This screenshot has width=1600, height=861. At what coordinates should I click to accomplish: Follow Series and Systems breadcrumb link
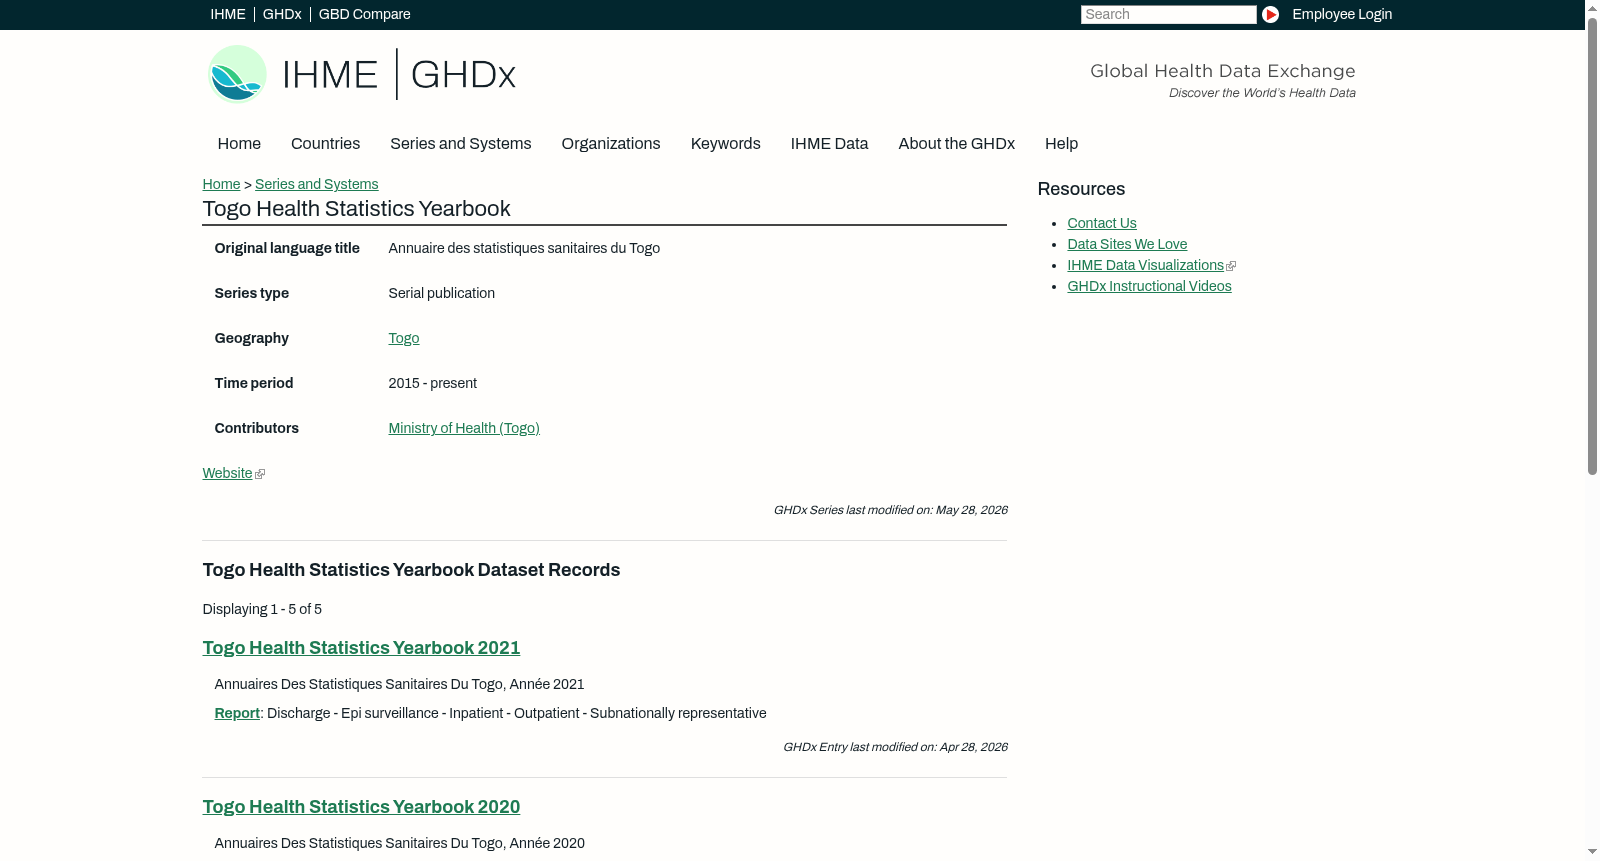pos(316,184)
